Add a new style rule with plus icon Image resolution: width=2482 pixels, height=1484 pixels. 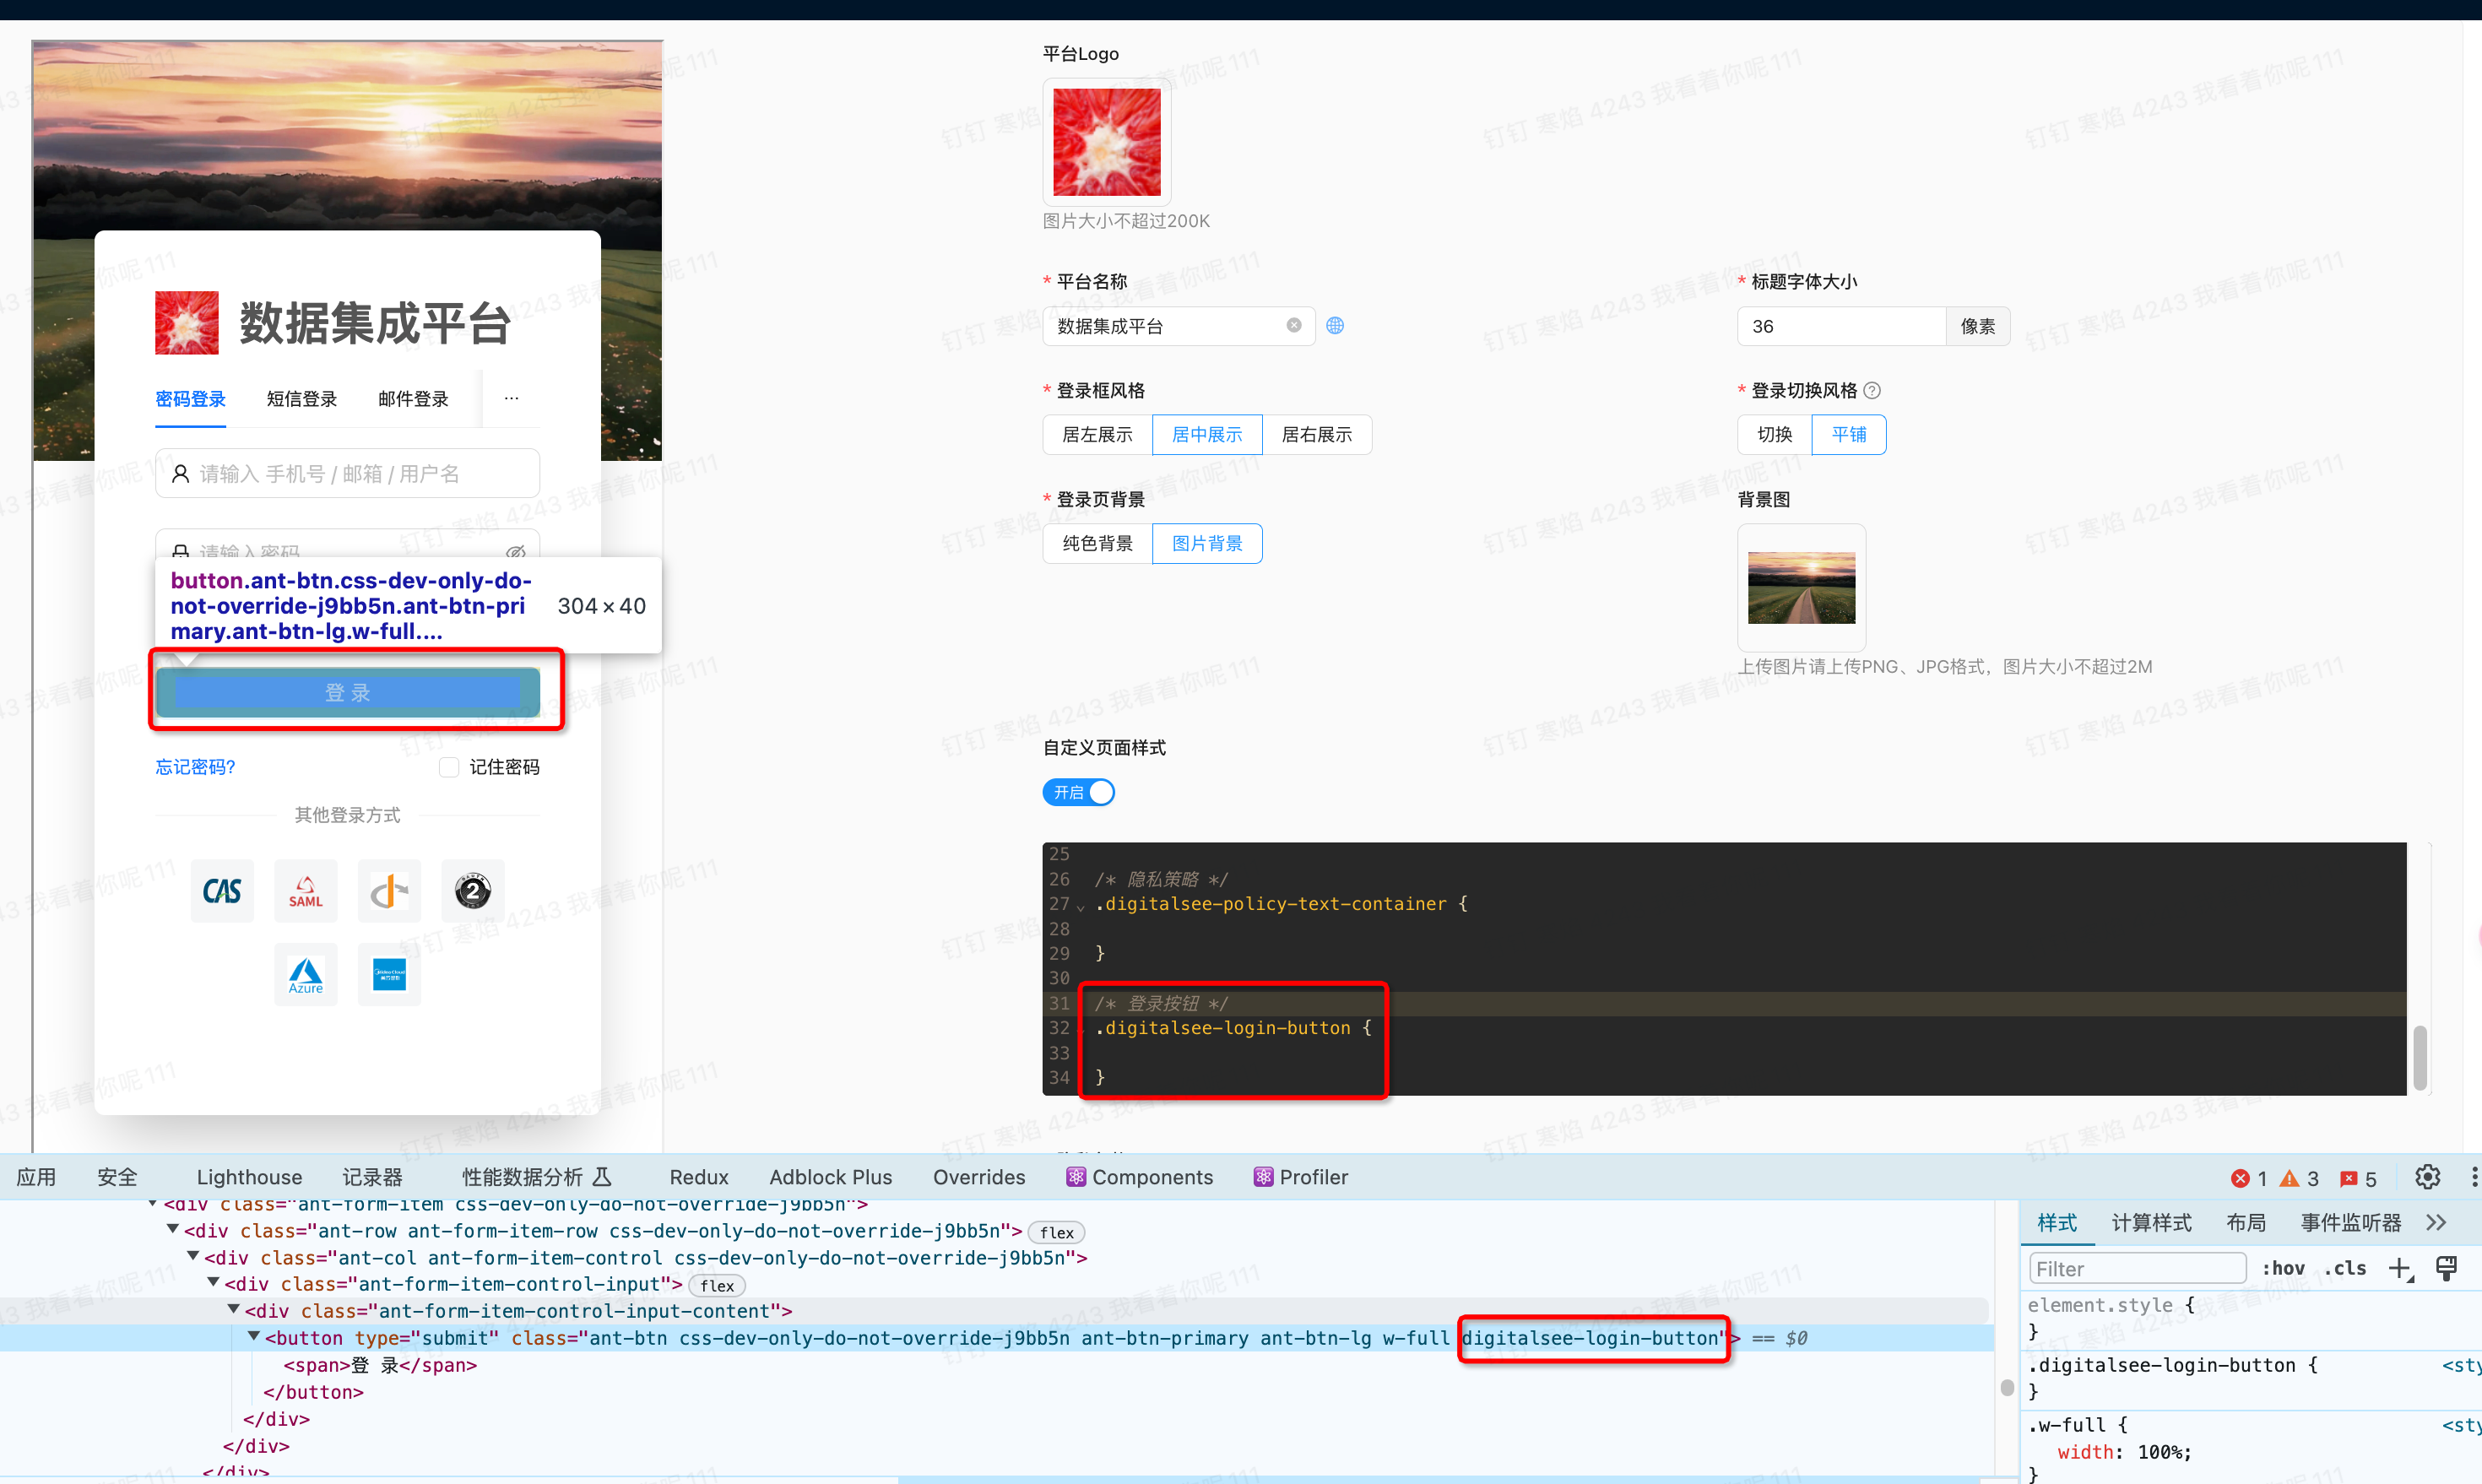tap(2401, 1269)
